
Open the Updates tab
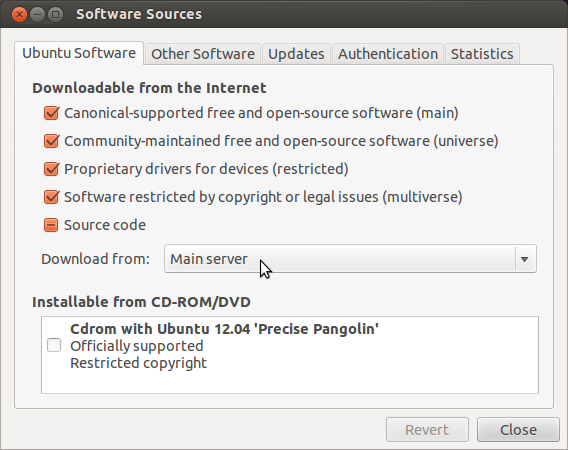(296, 54)
